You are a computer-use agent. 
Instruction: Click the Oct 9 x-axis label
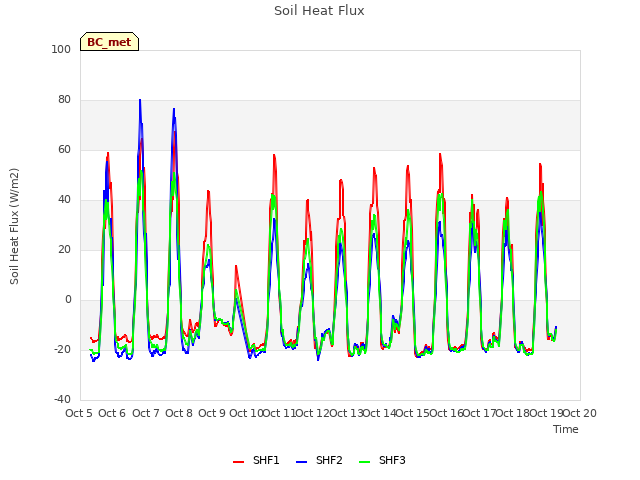pos(212,413)
